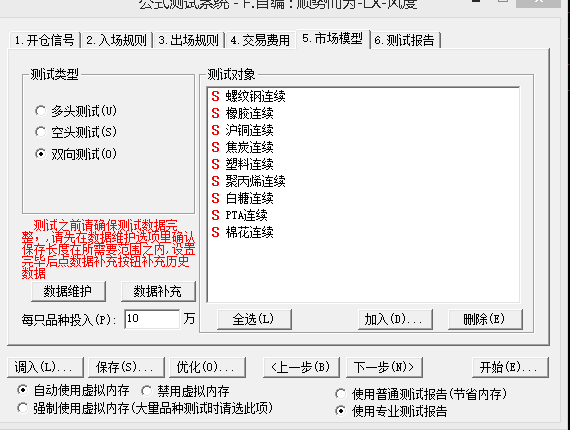The width and height of the screenshot is (570, 430).
Task: Click the S icon beside 沪铜连续
Action: [x=216, y=130]
